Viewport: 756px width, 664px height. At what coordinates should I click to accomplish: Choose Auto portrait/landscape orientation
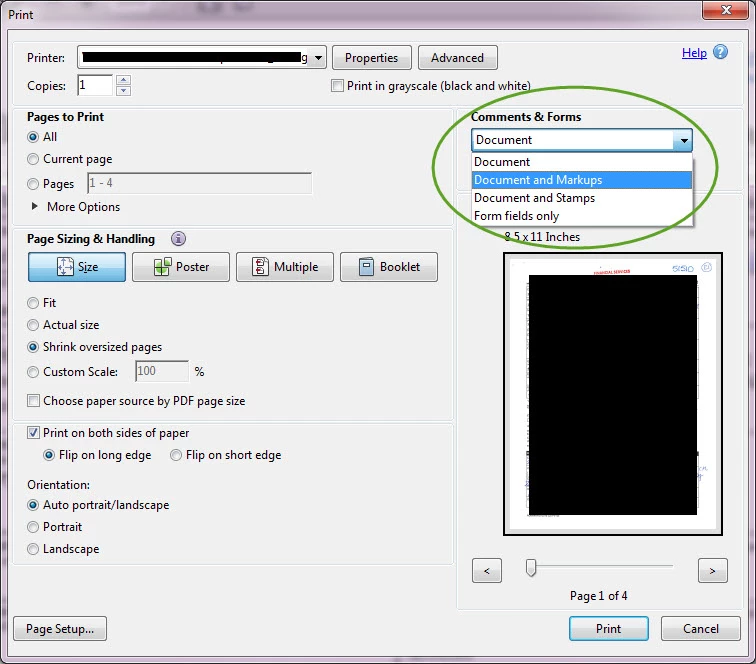(x=33, y=505)
